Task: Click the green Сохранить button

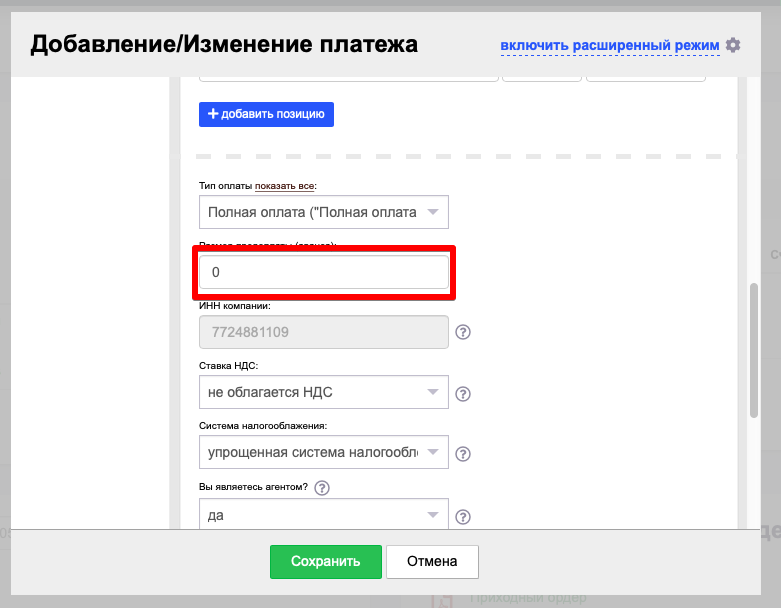Action: pyautogui.click(x=326, y=562)
